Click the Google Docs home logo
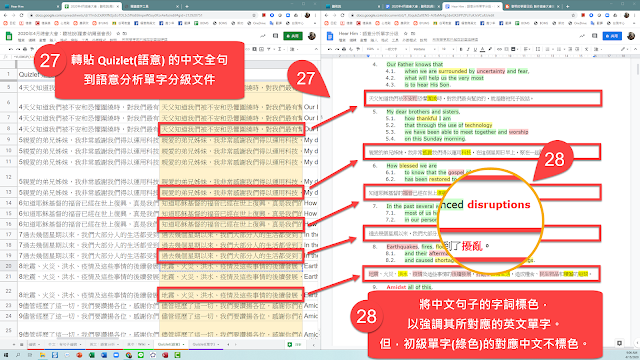The height and width of the screenshot is (360, 640). 330,36
